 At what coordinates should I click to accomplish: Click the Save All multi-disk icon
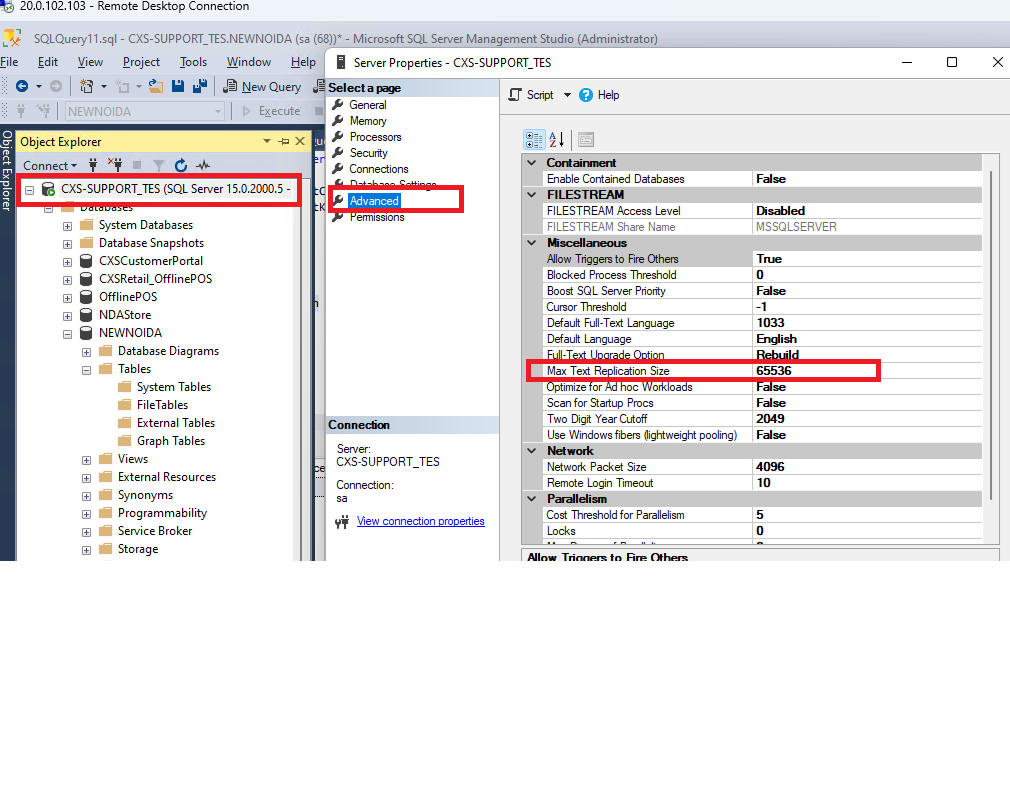(x=200, y=86)
